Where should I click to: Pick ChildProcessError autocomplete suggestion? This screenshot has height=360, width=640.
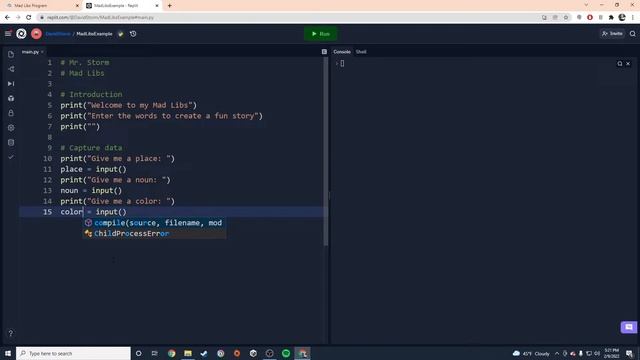pos(155,233)
